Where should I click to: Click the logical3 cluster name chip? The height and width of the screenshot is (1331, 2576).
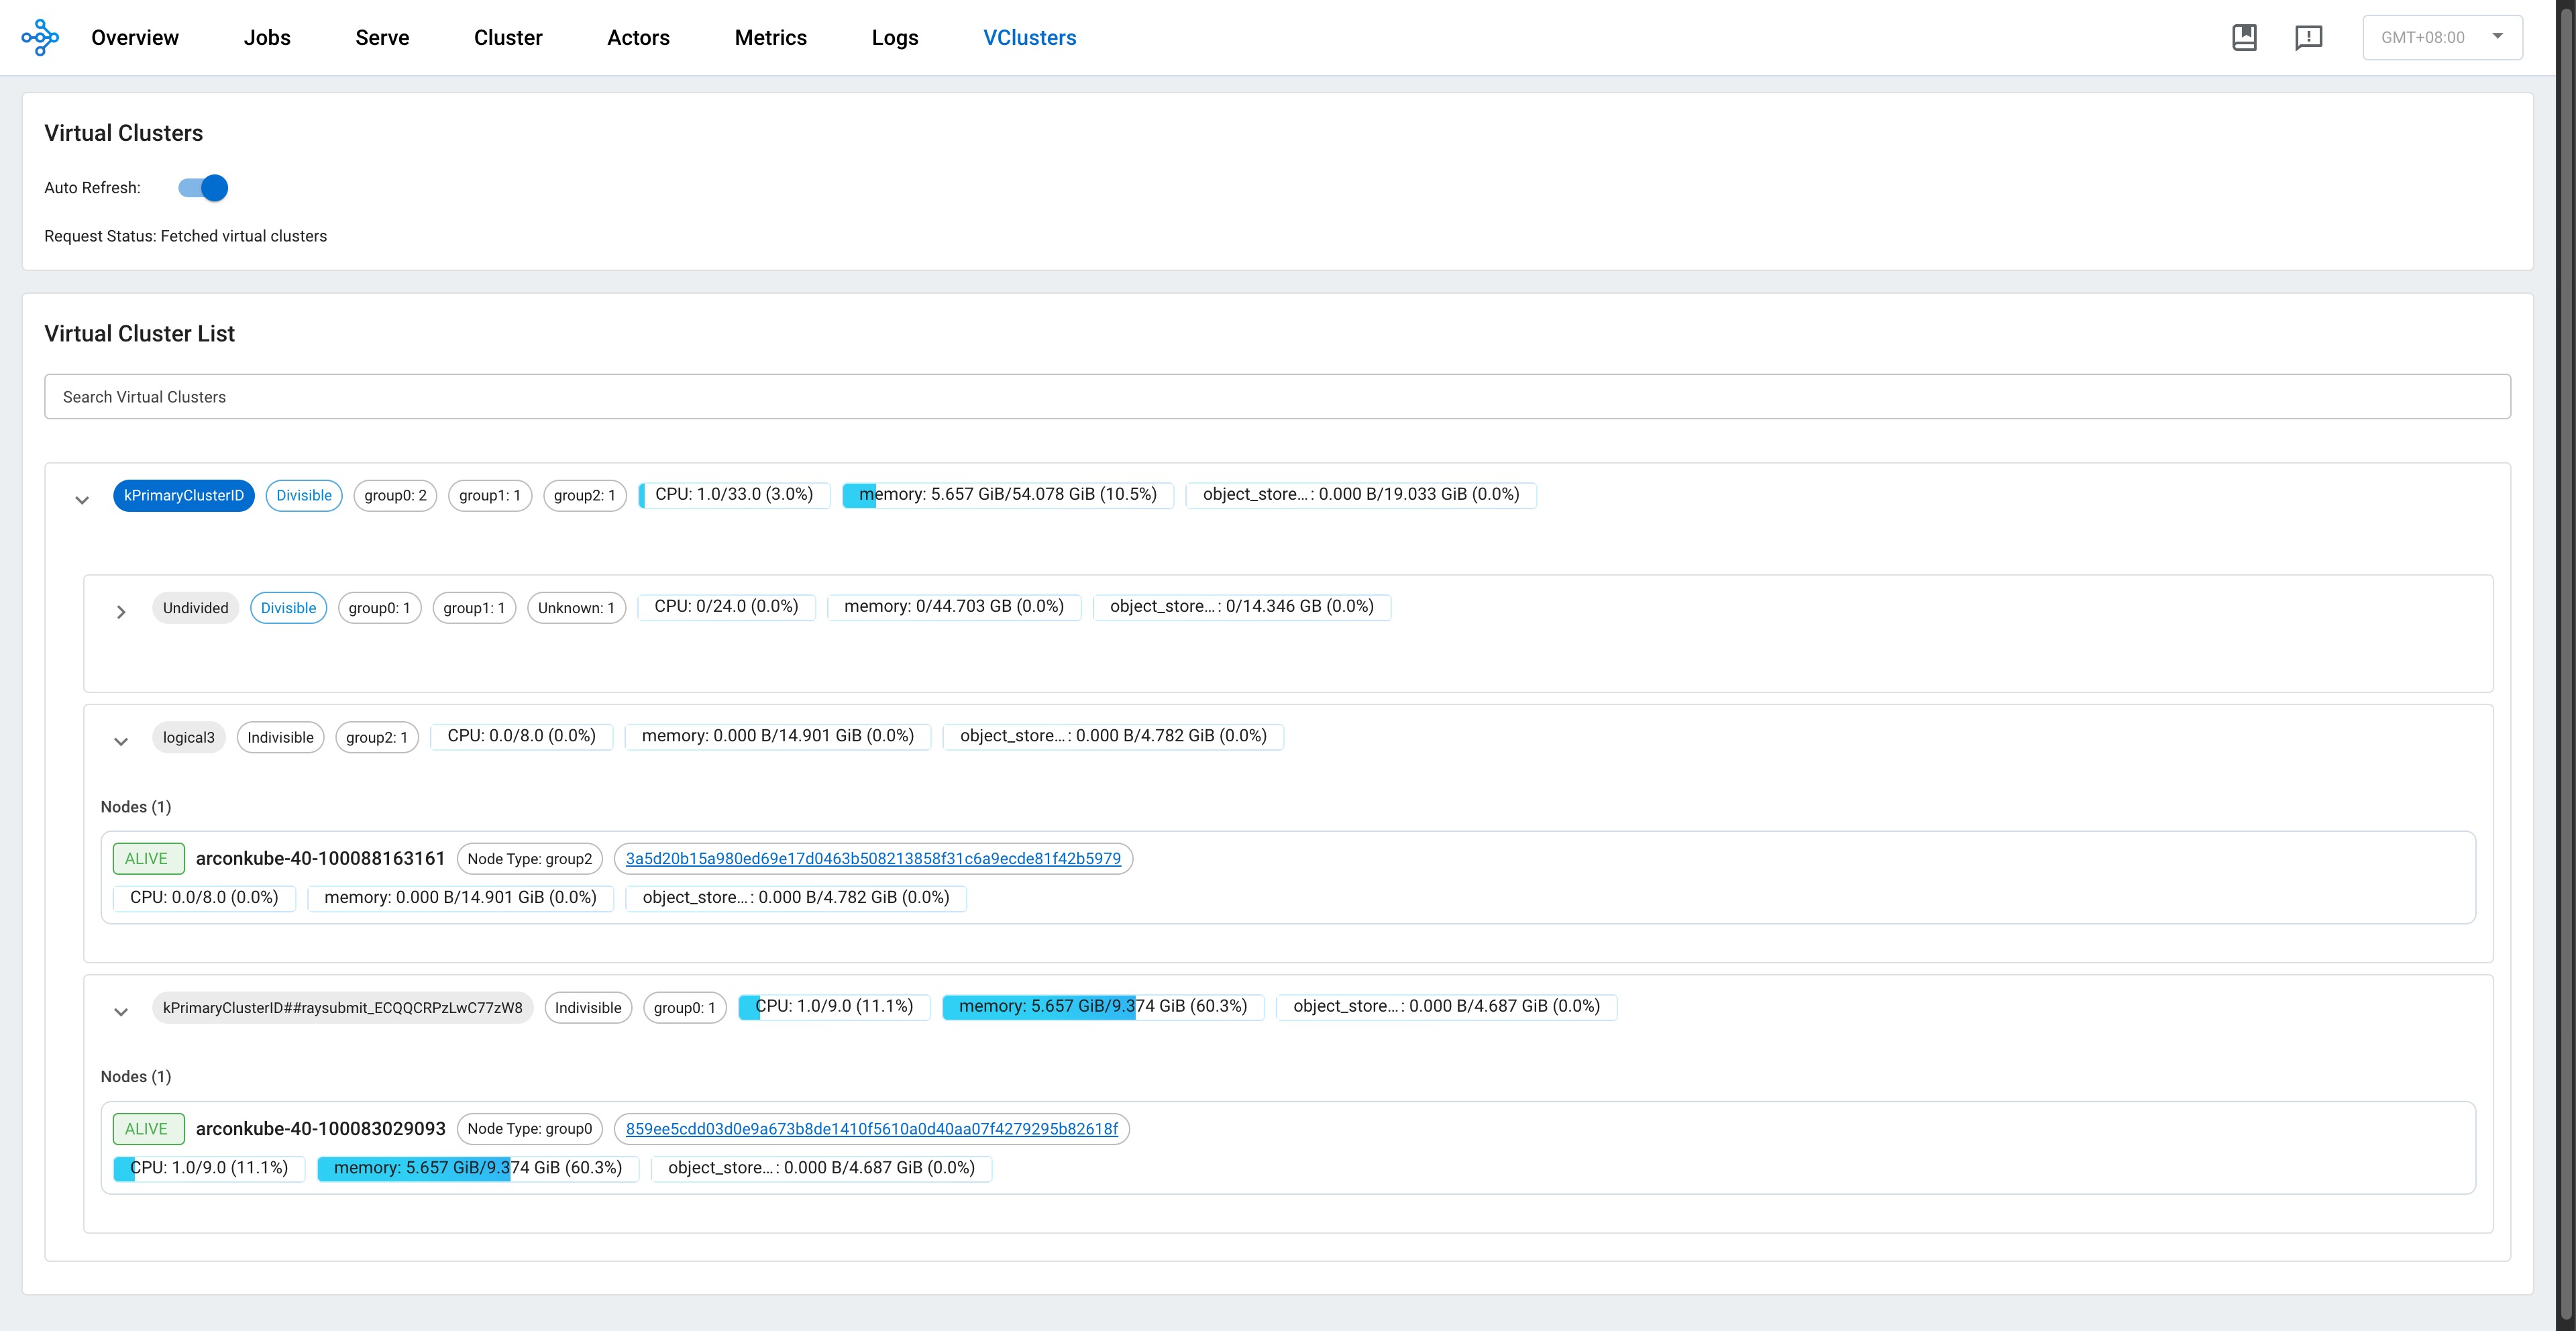coord(189,737)
